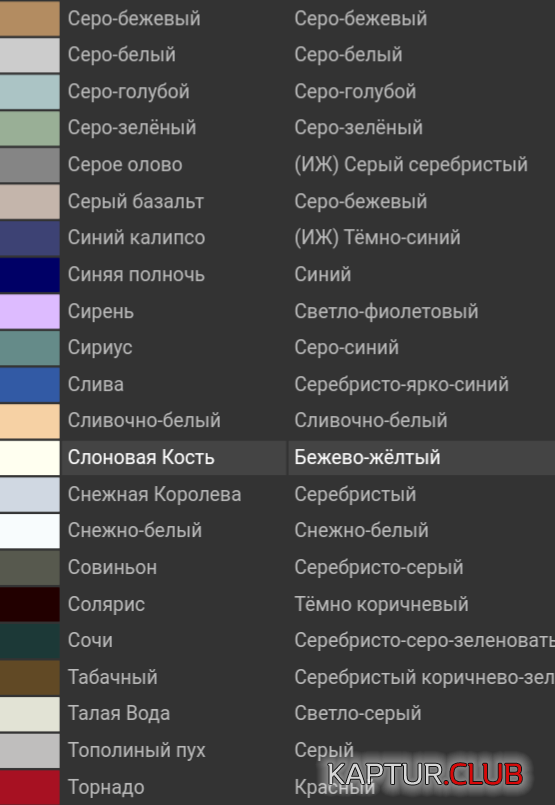Click the highlighted Слоновая Кость name
The height and width of the screenshot is (805, 555).
coord(141,457)
